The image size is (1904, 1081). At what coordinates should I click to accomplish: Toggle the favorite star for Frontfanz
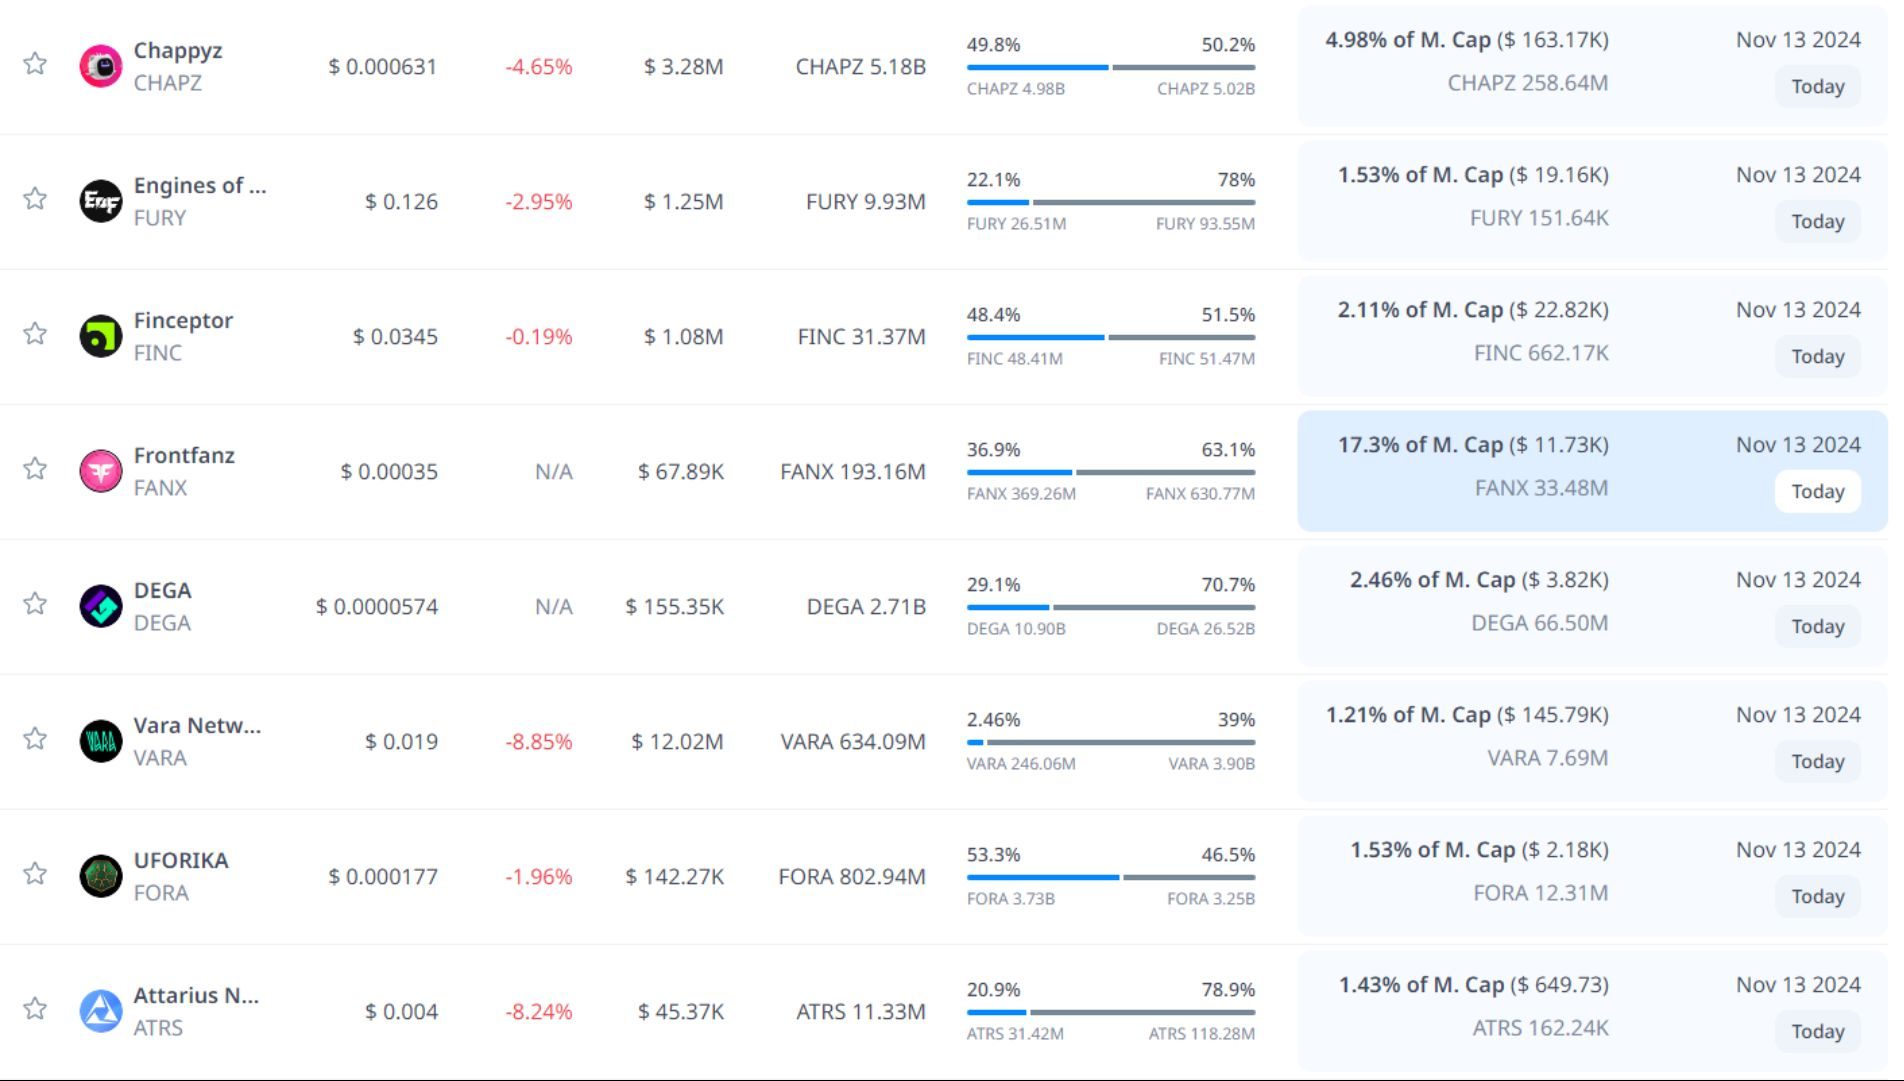click(x=35, y=469)
